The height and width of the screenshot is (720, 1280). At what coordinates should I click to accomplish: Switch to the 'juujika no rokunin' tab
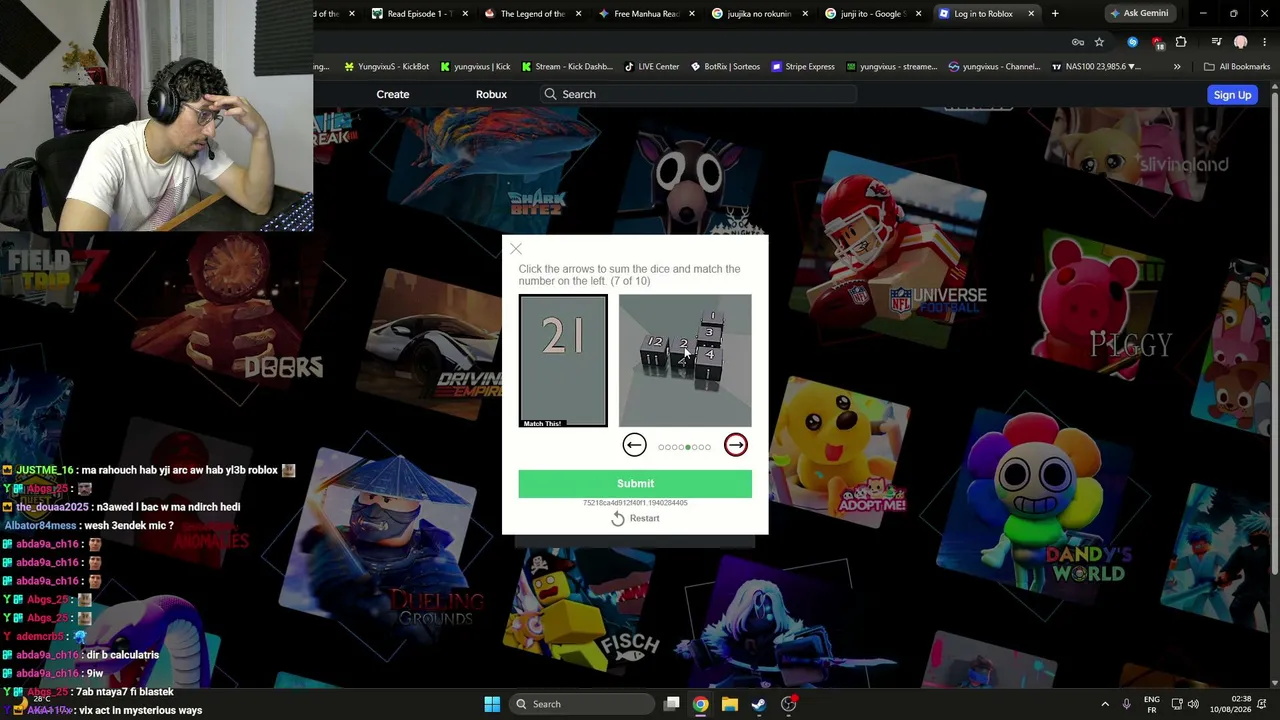[757, 14]
